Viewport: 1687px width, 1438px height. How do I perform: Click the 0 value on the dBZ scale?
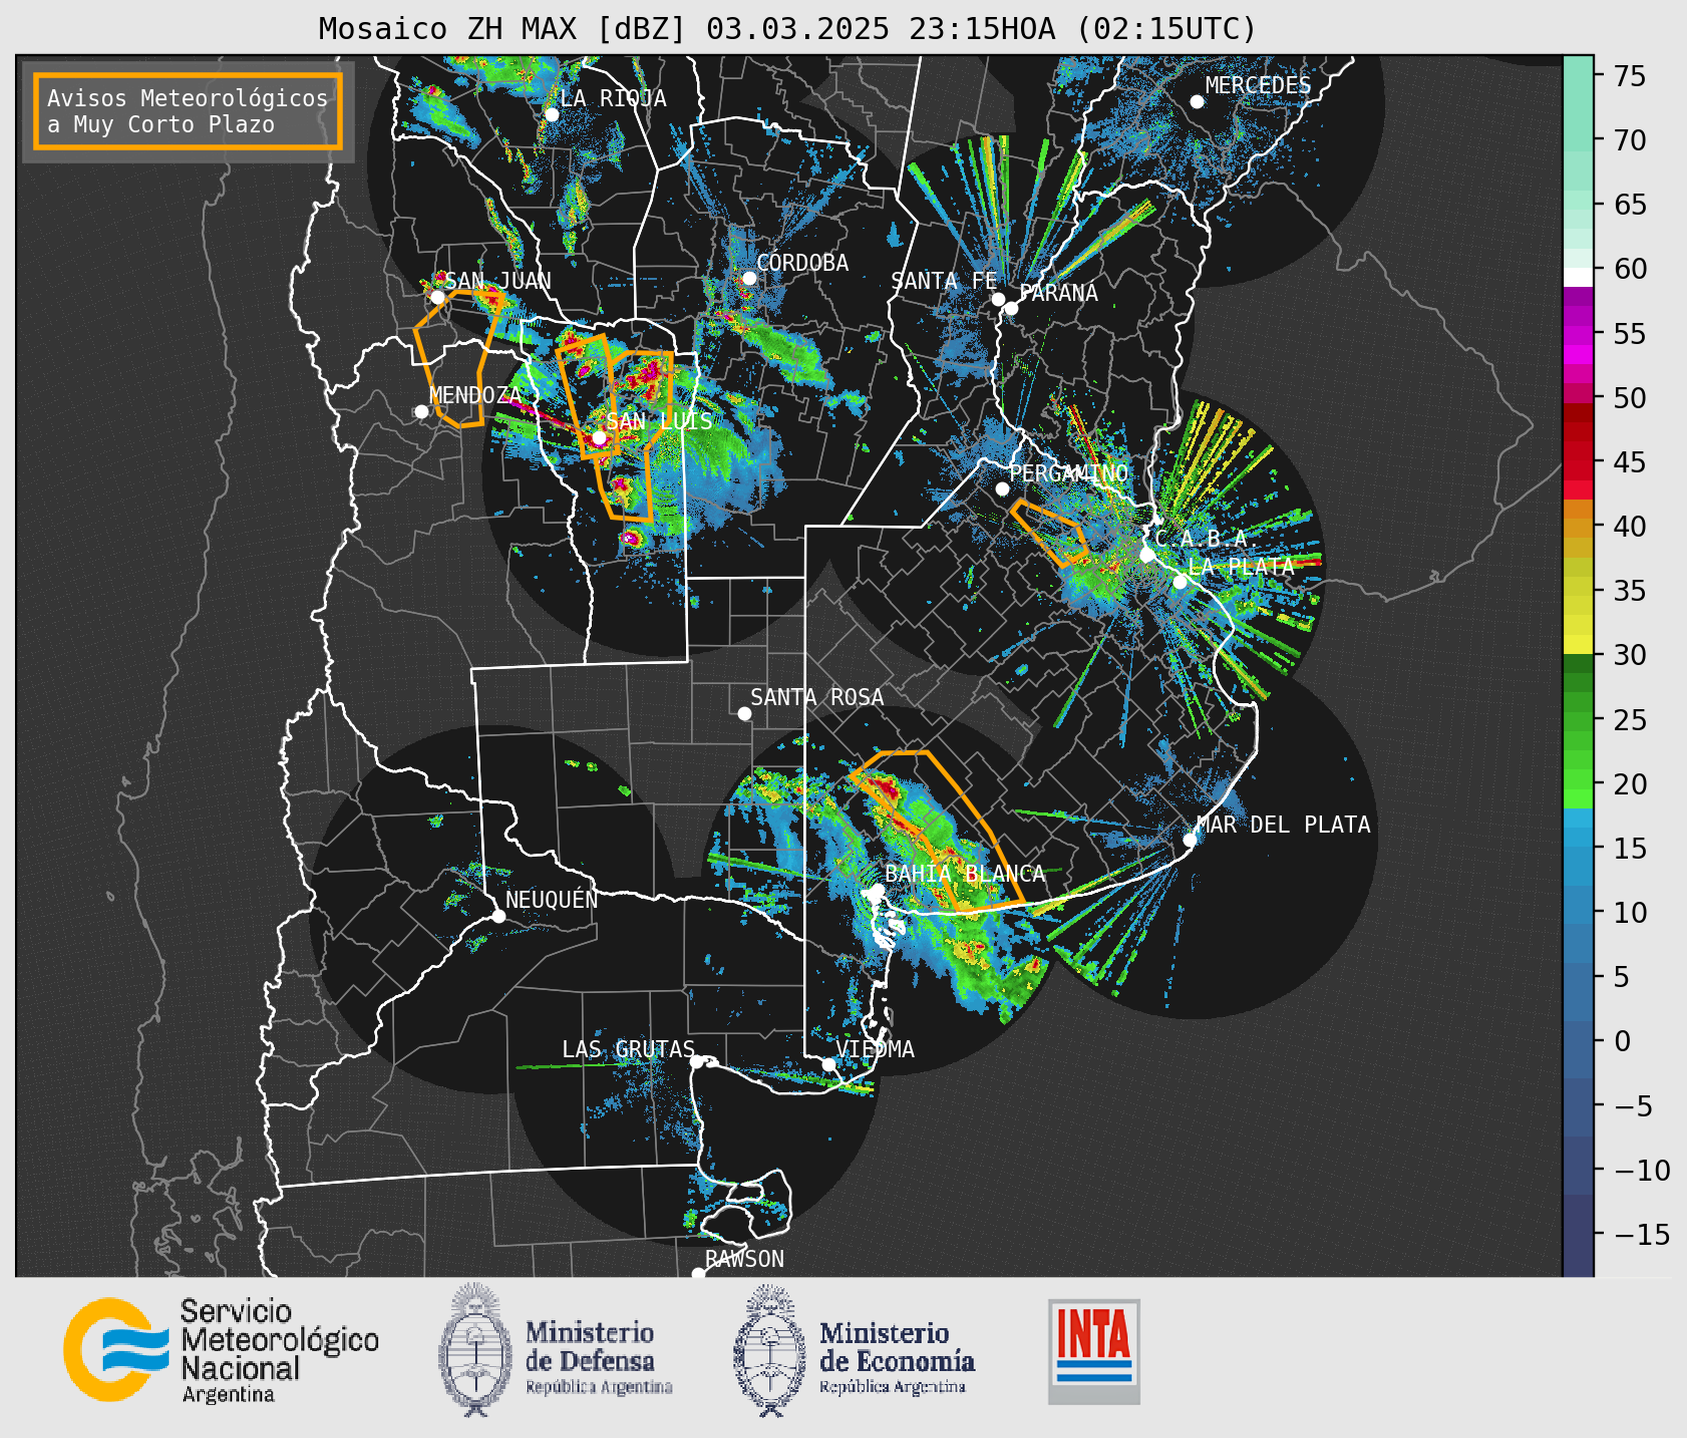click(x=1622, y=1041)
